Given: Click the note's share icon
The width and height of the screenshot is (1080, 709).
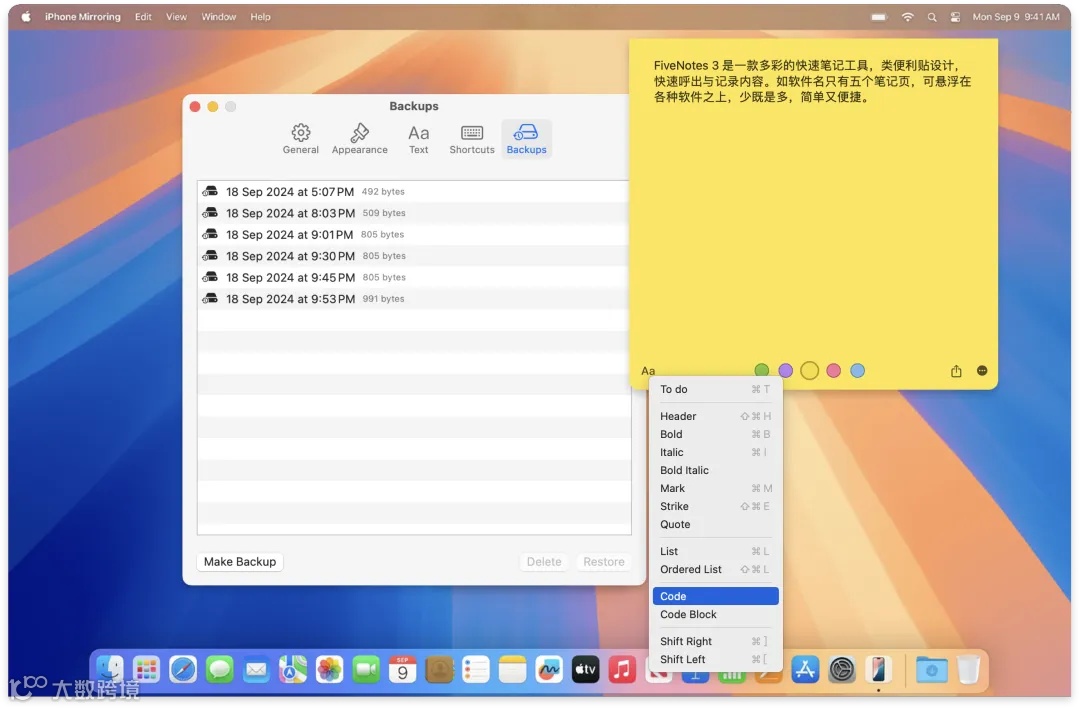Looking at the screenshot, I should [956, 371].
